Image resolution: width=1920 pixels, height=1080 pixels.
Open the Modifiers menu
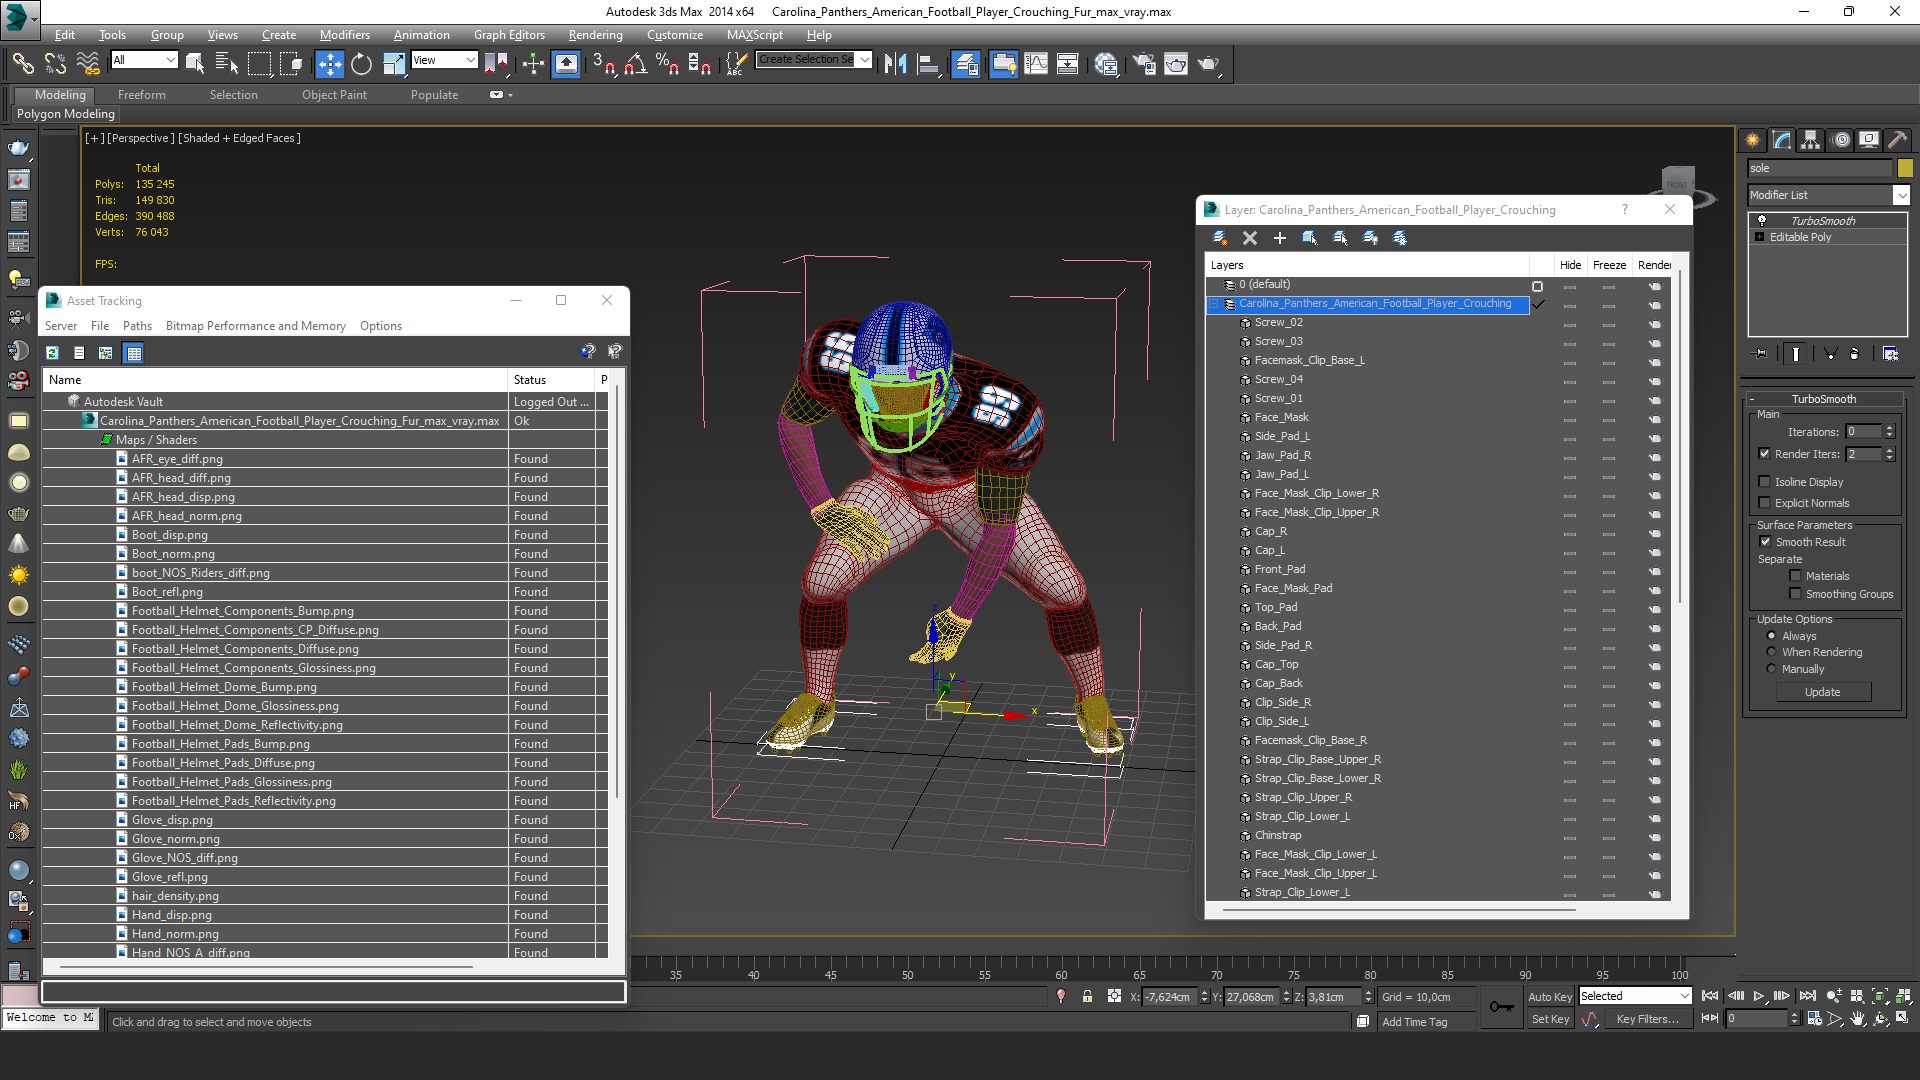(344, 35)
